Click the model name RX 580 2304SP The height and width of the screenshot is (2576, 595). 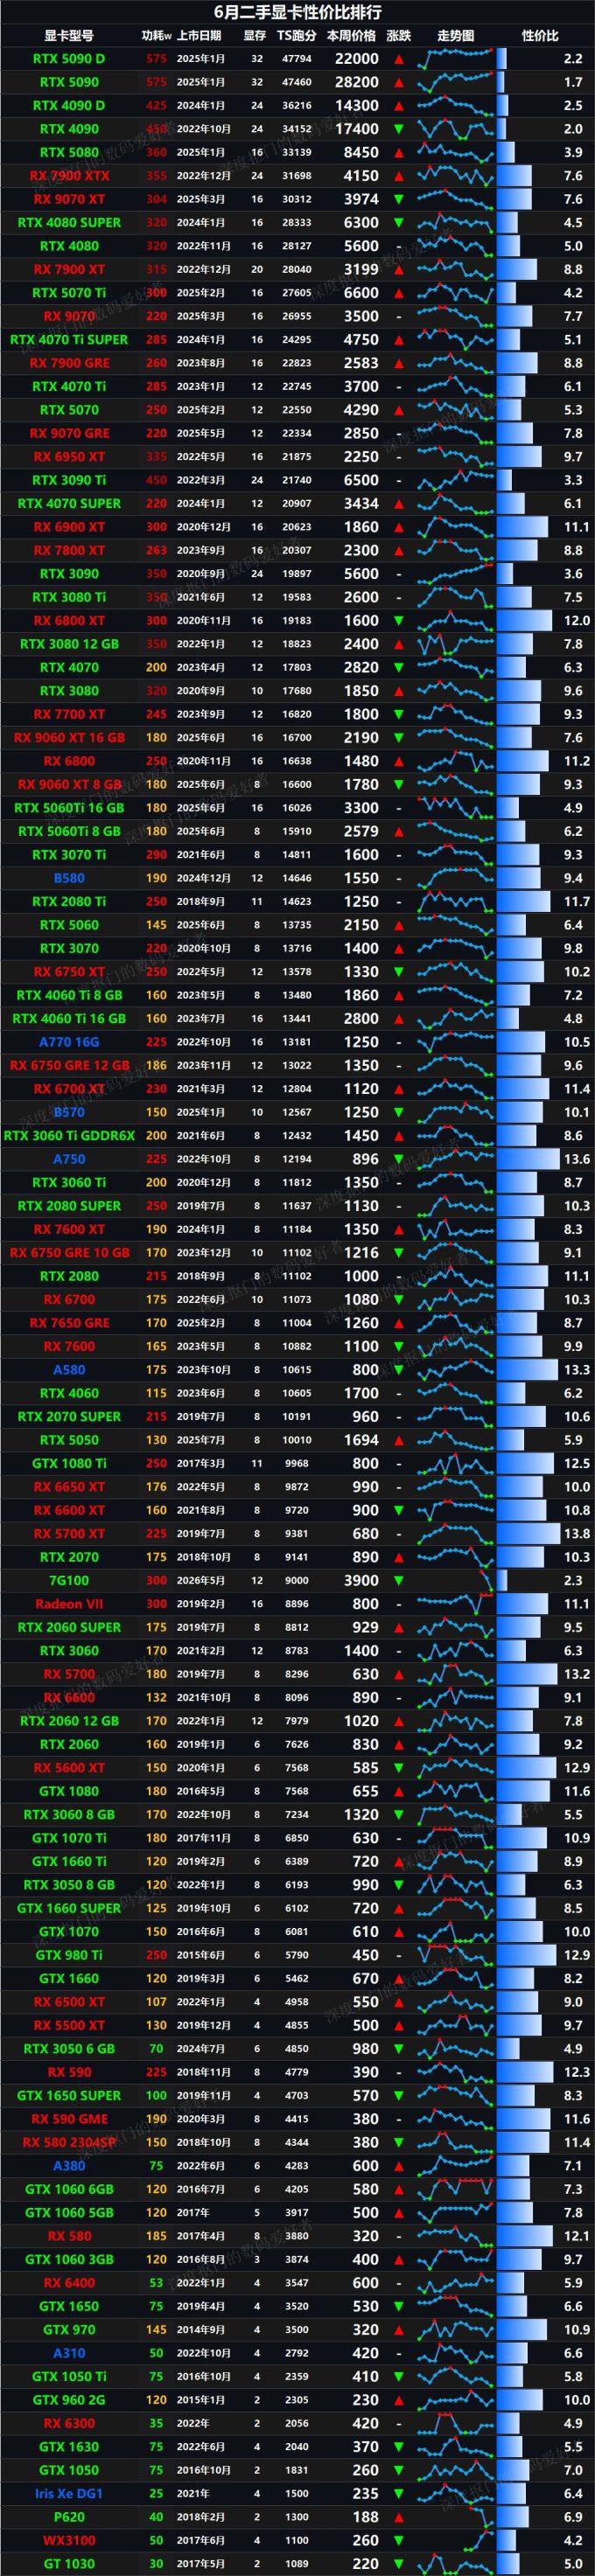69,2142
